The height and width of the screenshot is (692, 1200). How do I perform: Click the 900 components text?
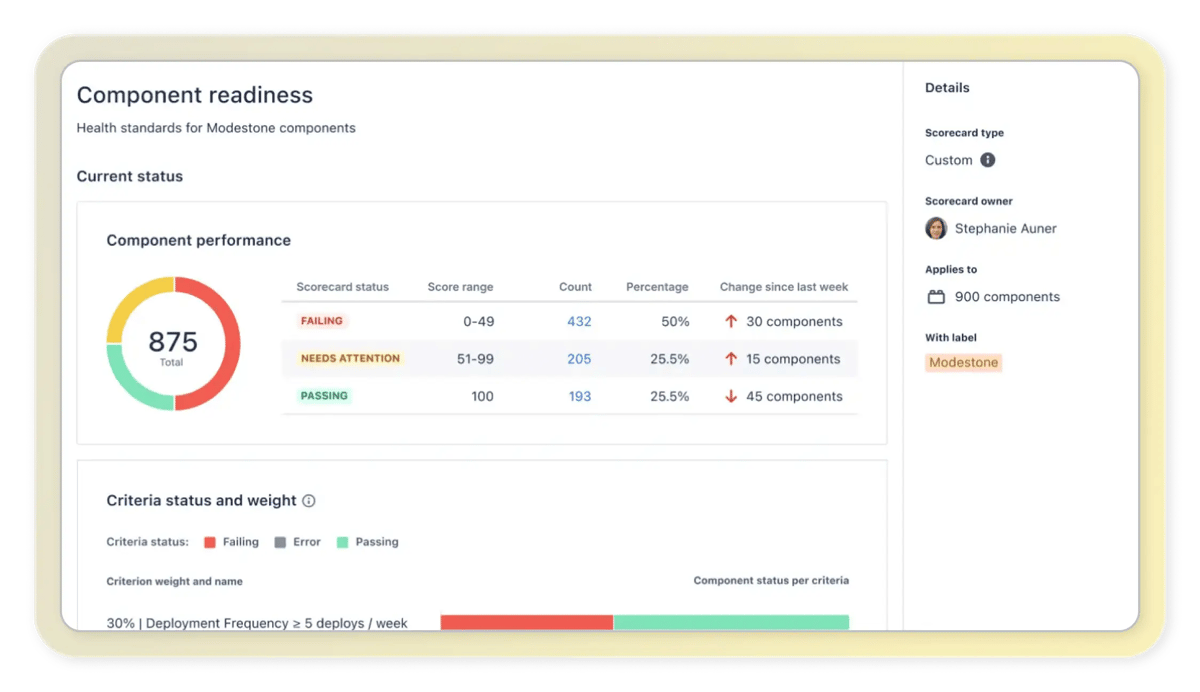[1007, 297]
